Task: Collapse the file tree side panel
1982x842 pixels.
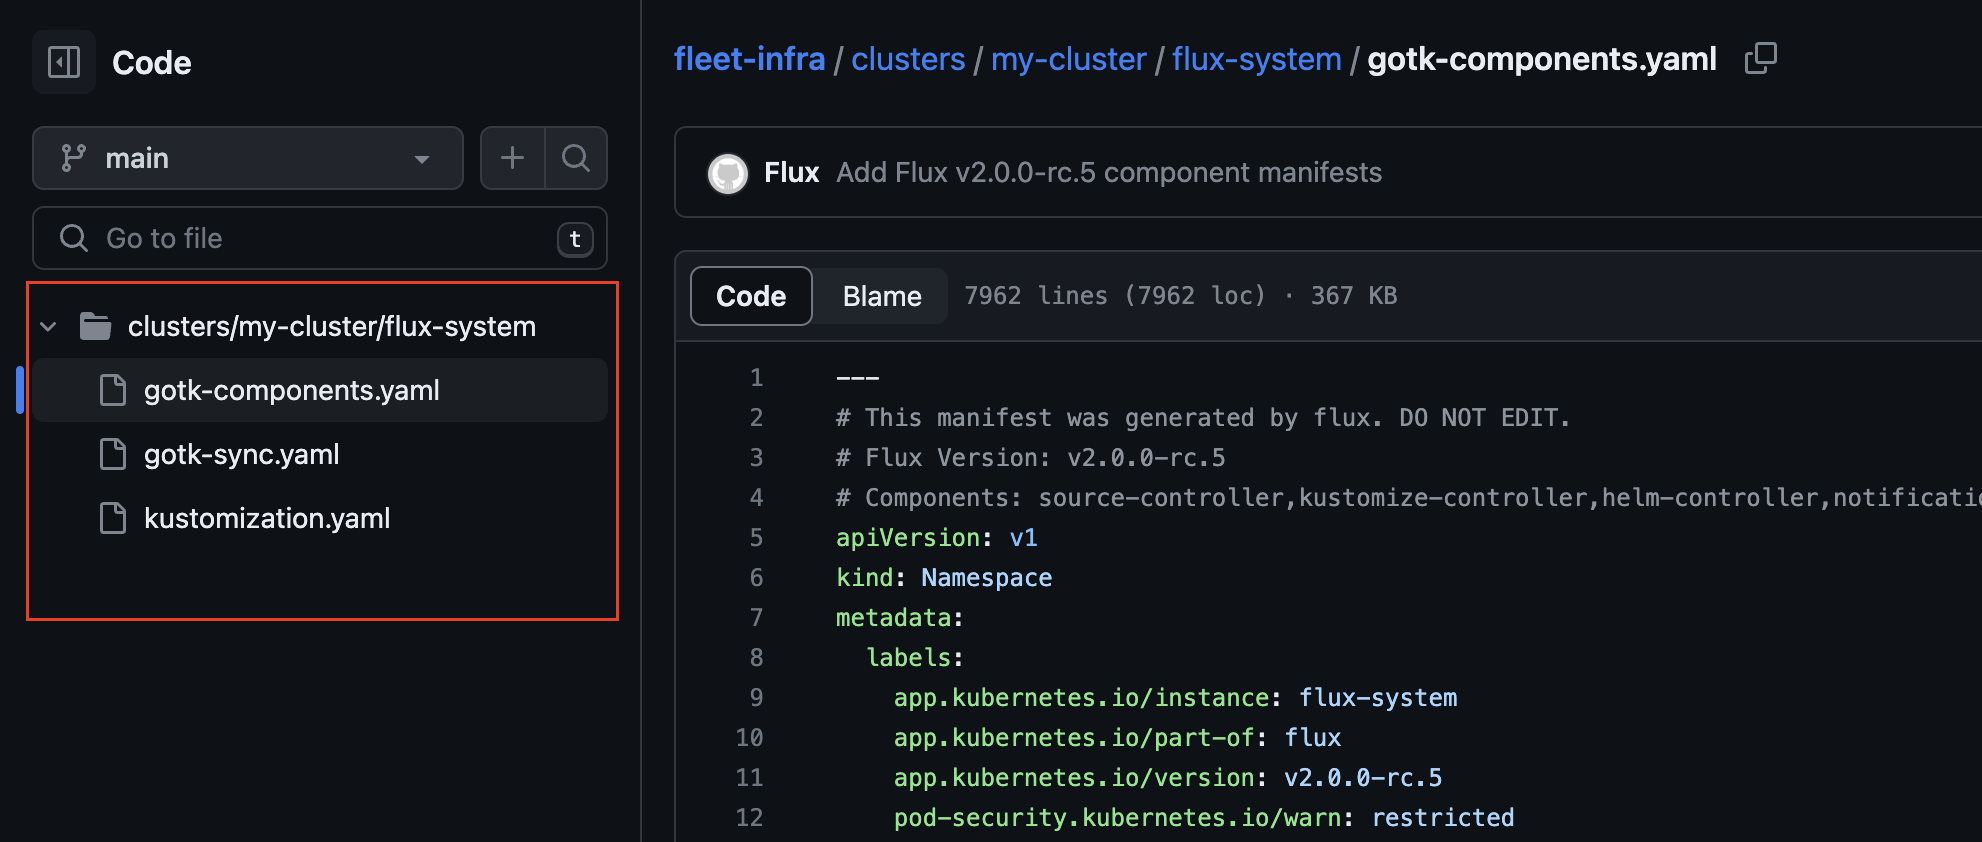Action: 64,62
